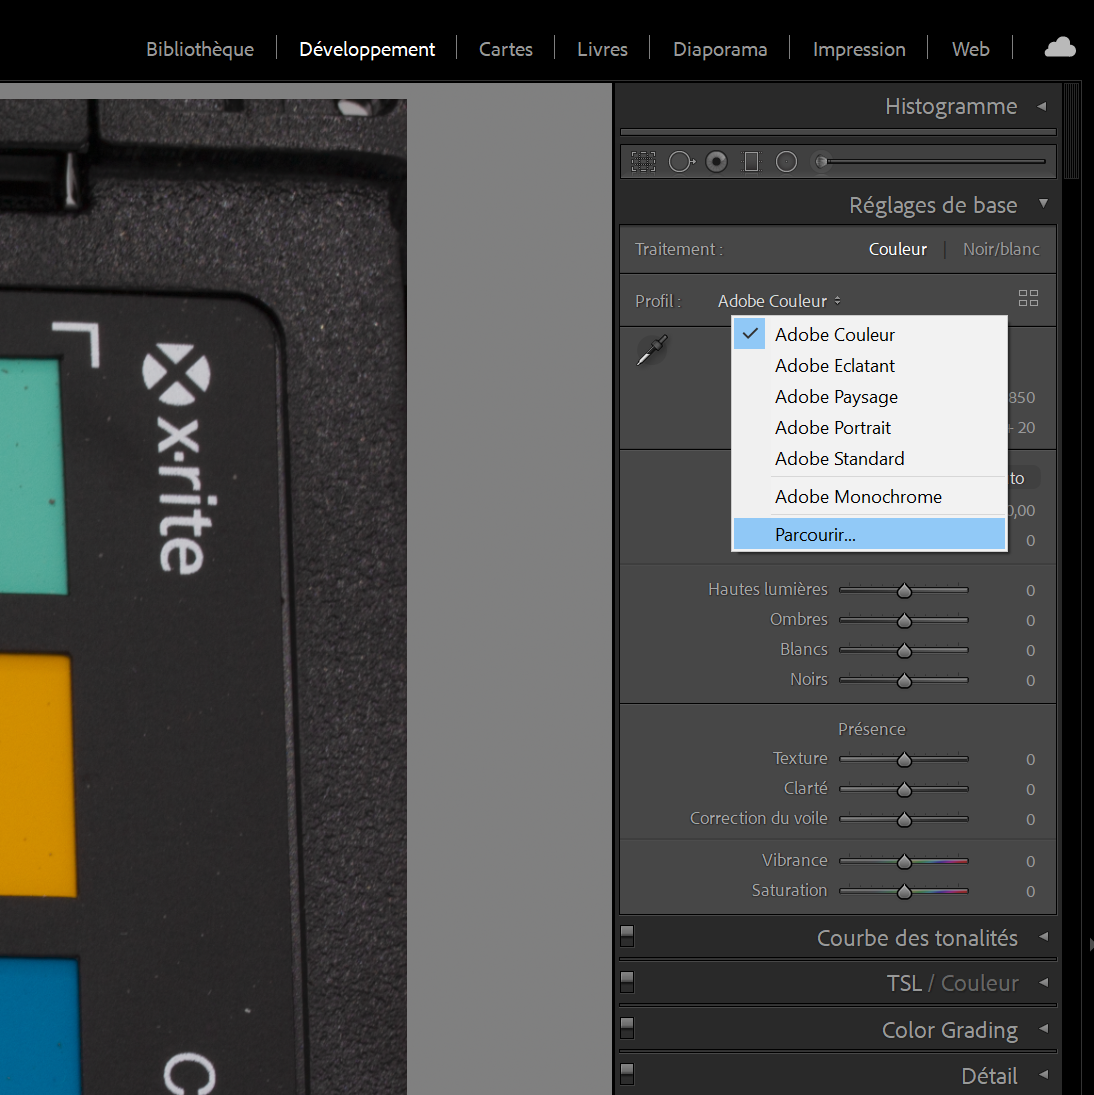Select the radial filter tool icon

pyautogui.click(x=786, y=162)
